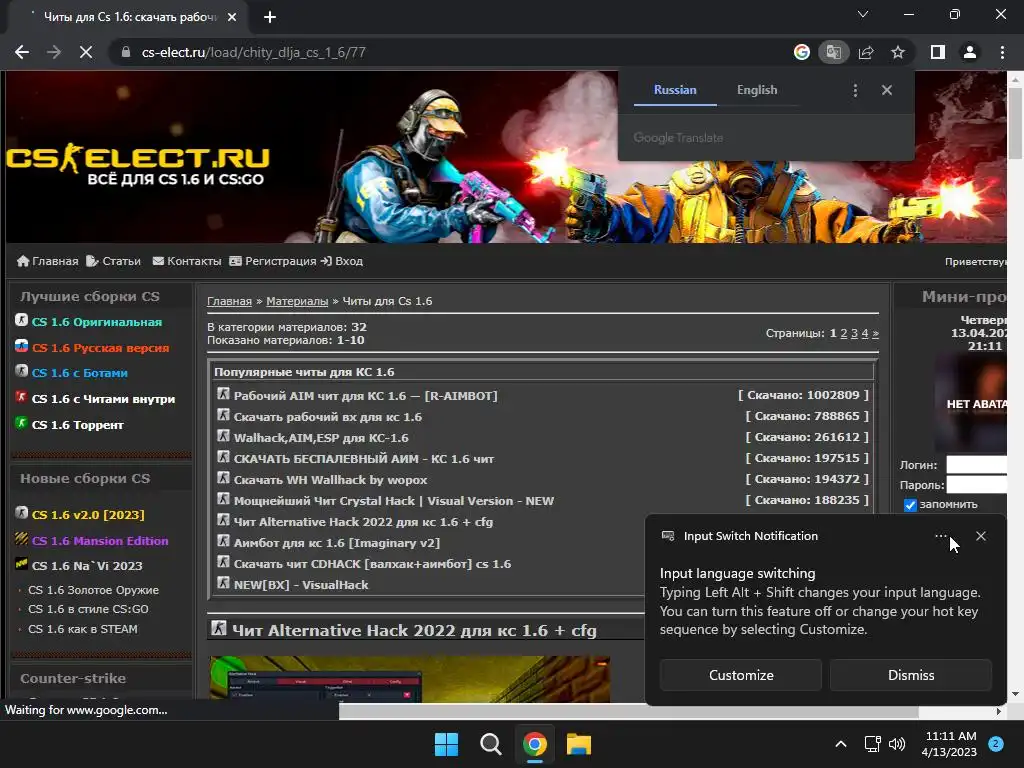Close the cs-elect.ru tab
Screen dimensions: 1024x768
pos(232,17)
